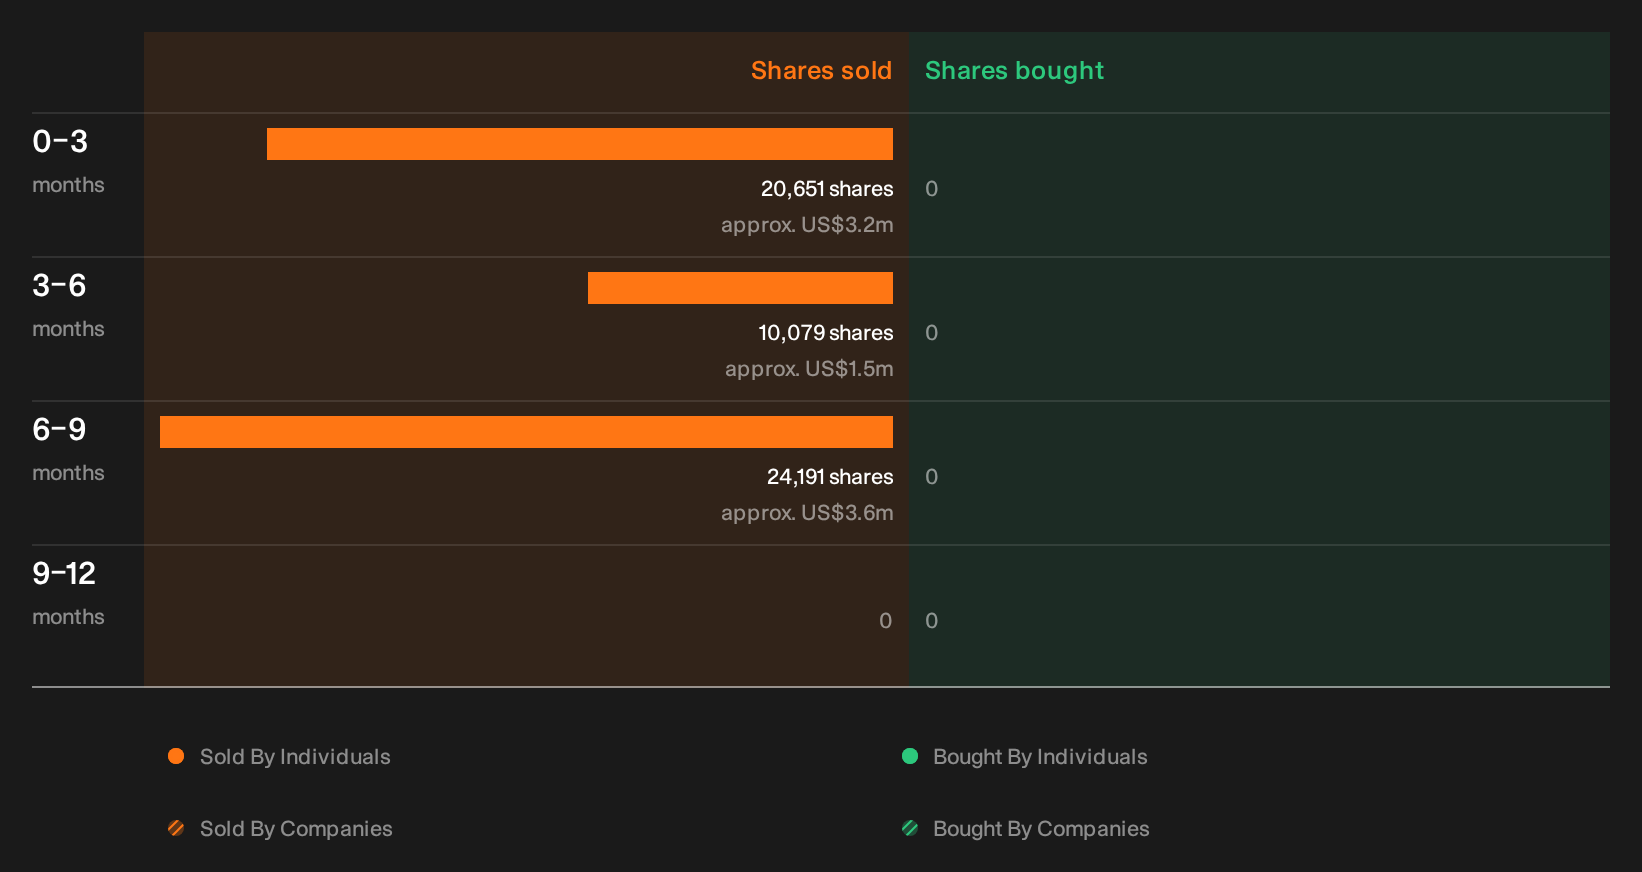Click the shares bought 0 for 3-6 months
Viewport: 1642px width, 872px height.
(932, 333)
